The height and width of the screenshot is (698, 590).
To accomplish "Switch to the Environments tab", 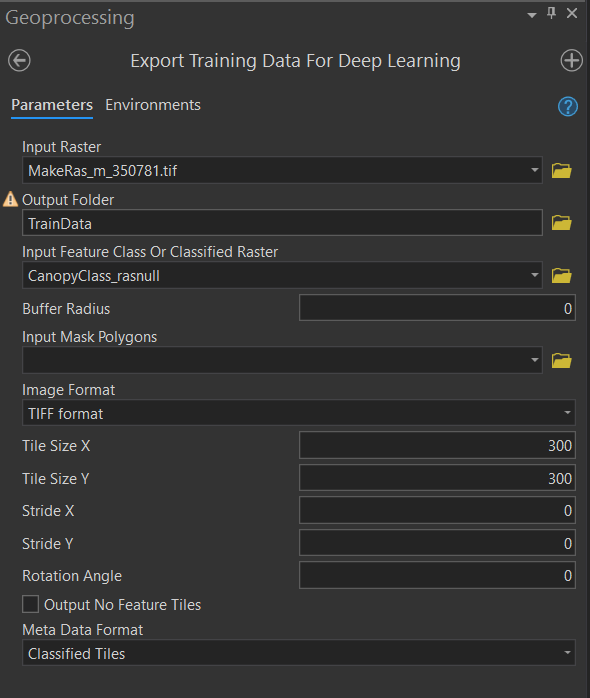I will pyautogui.click(x=153, y=105).
